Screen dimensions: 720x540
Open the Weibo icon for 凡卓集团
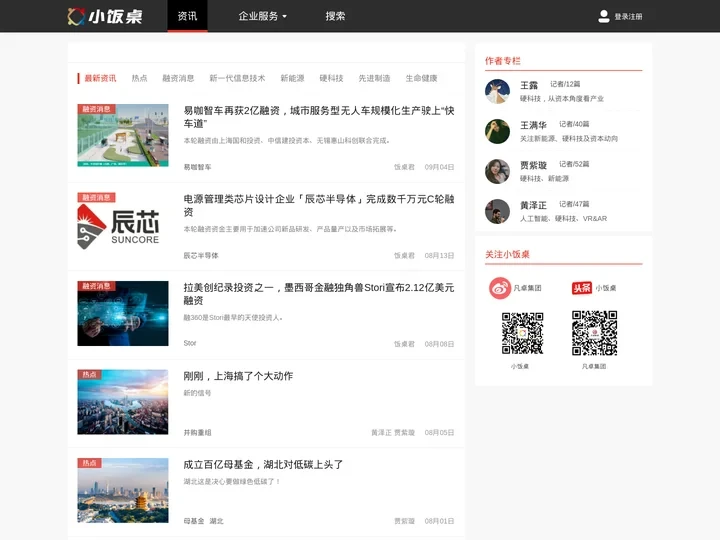pos(500,288)
